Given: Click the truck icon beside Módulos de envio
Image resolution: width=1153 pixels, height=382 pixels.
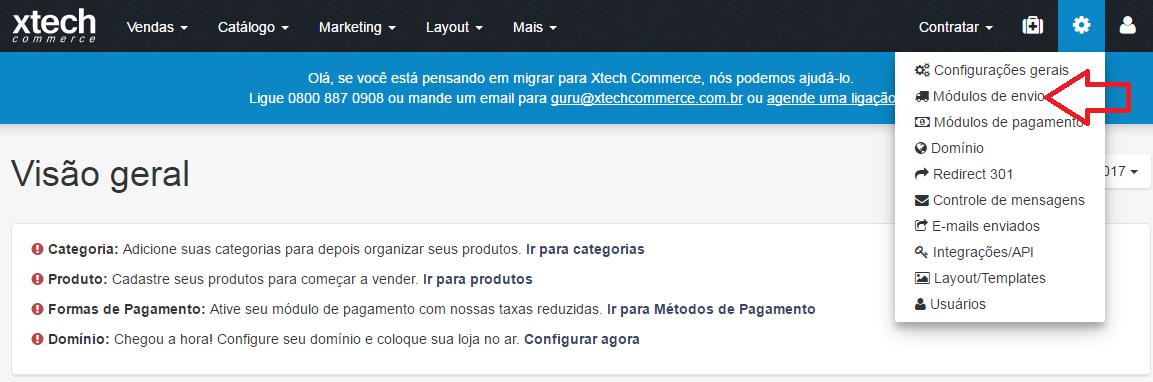Looking at the screenshot, I should (x=921, y=96).
